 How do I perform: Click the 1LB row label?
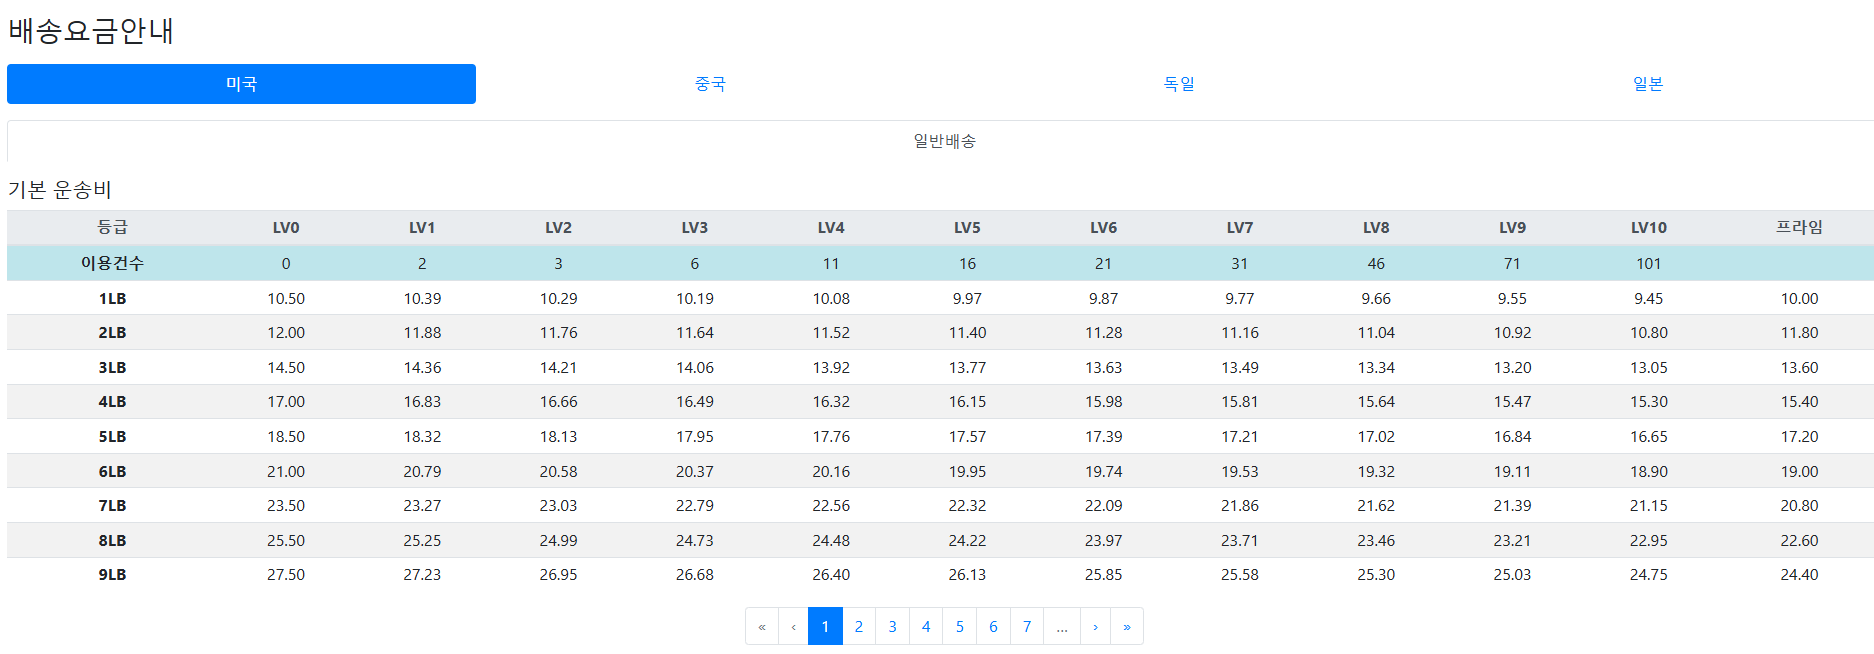click(x=112, y=298)
